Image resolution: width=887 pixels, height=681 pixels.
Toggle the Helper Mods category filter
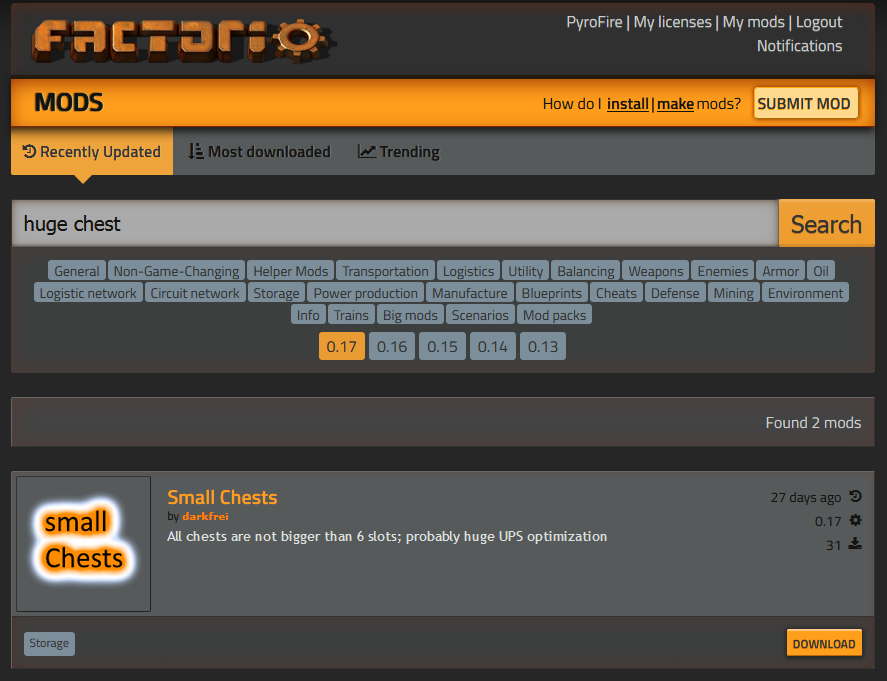(x=291, y=271)
